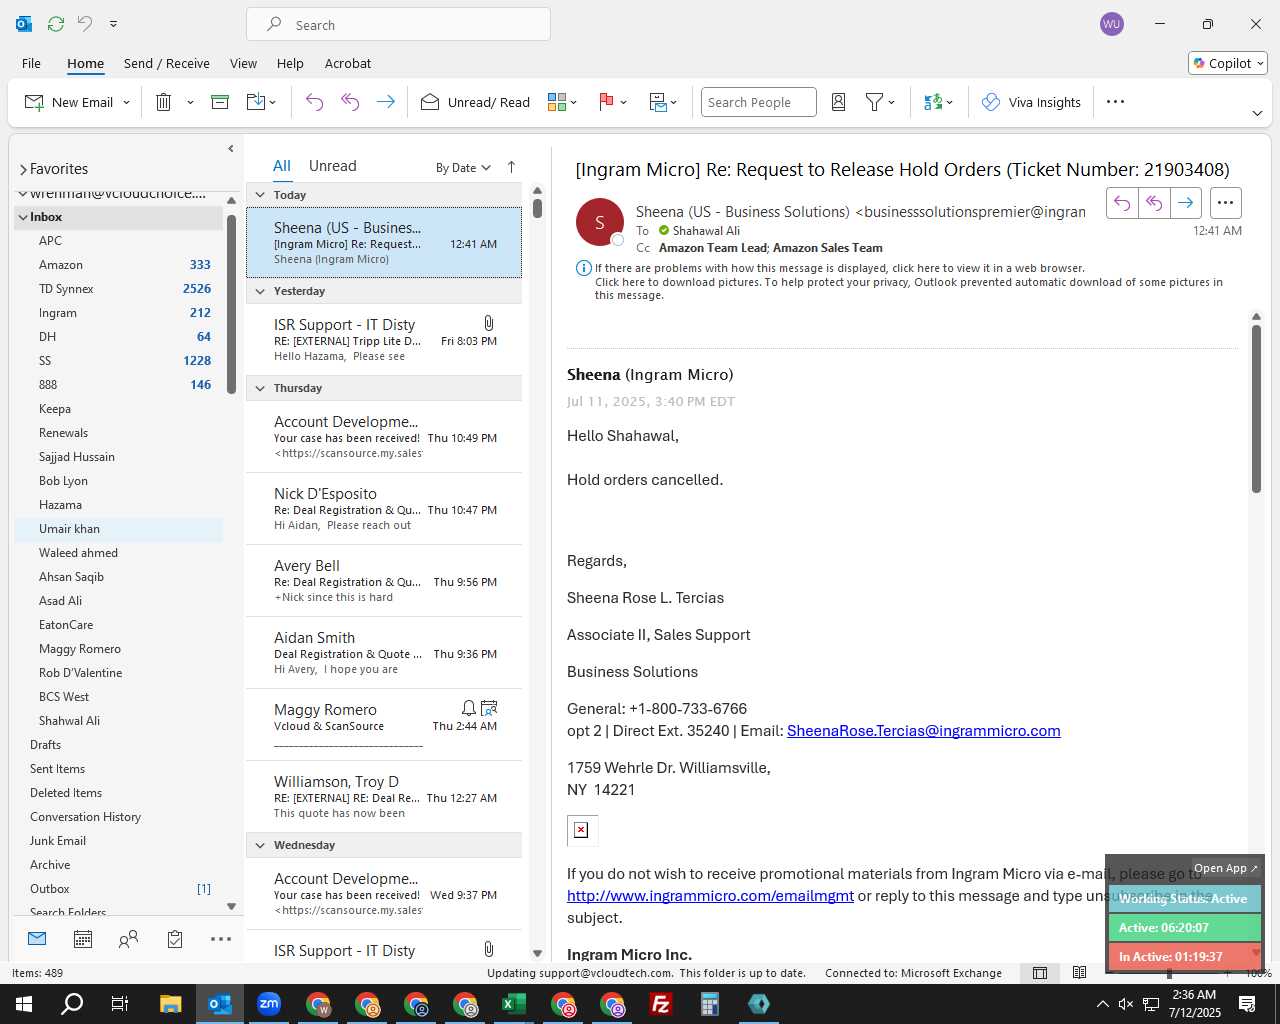Open Excel from the taskbar
The width and height of the screenshot is (1280, 1024).
(x=514, y=1004)
